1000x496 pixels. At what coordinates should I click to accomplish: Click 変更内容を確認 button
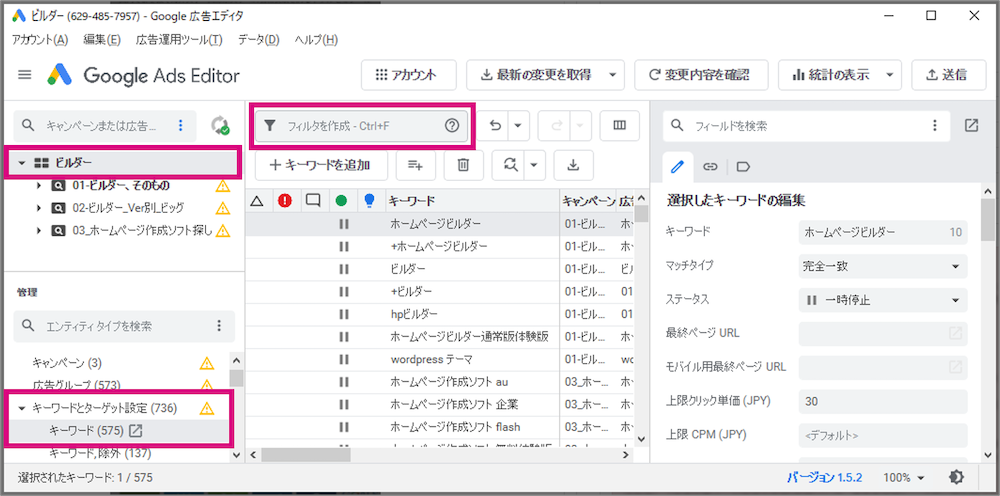[x=701, y=75]
